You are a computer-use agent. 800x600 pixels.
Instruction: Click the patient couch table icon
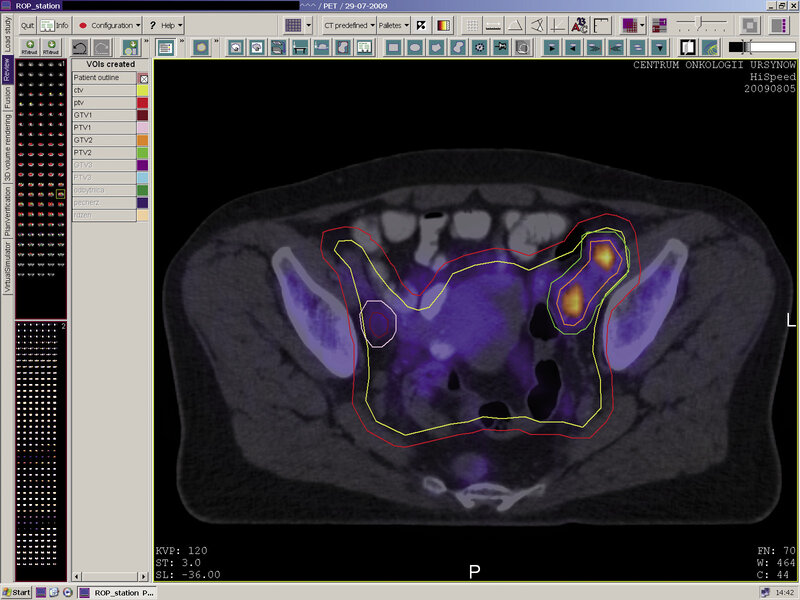299,48
